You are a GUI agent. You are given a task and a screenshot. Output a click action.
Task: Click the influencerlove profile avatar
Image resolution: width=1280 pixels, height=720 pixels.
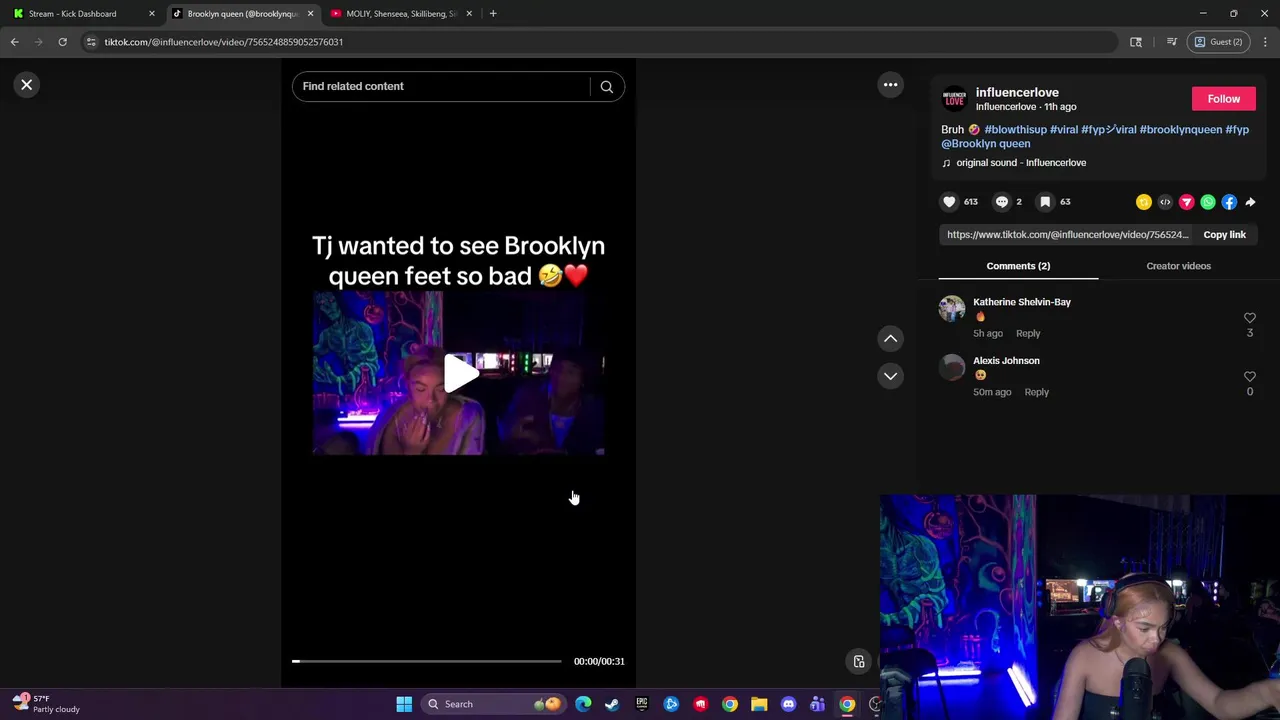pos(954,99)
